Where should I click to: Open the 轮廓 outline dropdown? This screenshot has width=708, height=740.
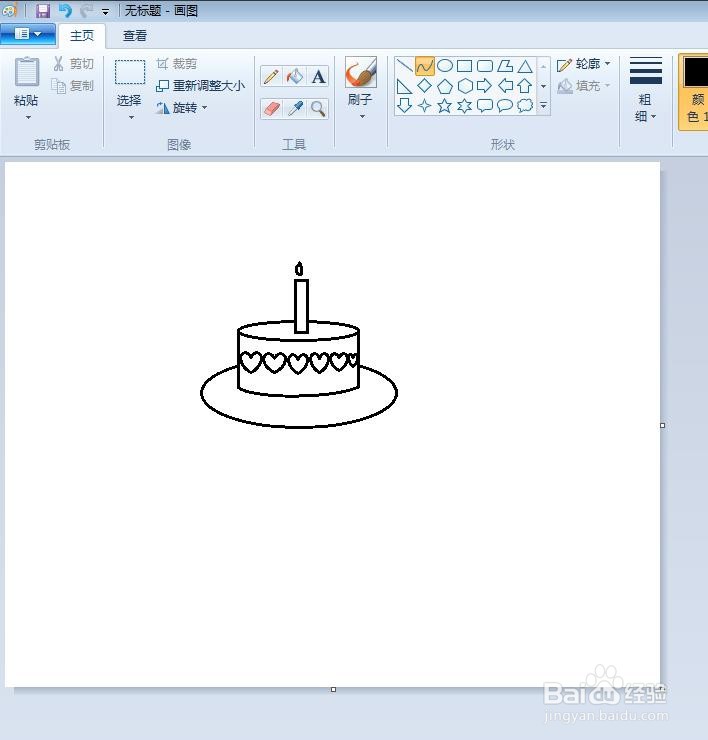pos(583,64)
